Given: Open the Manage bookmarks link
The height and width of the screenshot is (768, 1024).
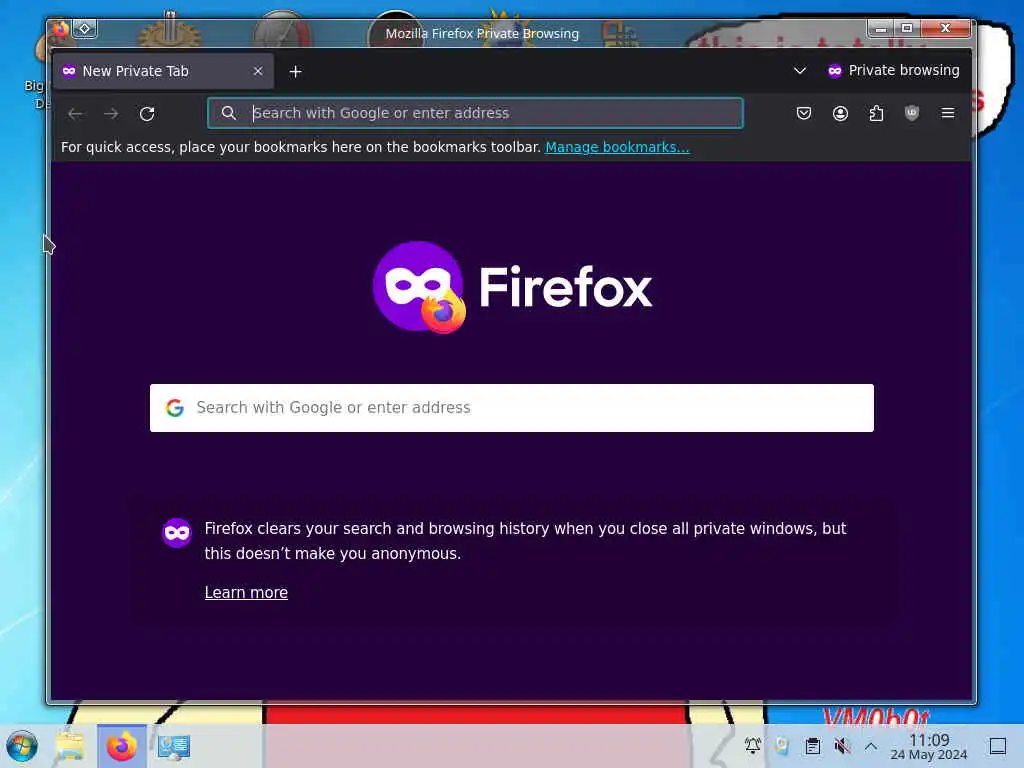Looking at the screenshot, I should tap(617, 147).
